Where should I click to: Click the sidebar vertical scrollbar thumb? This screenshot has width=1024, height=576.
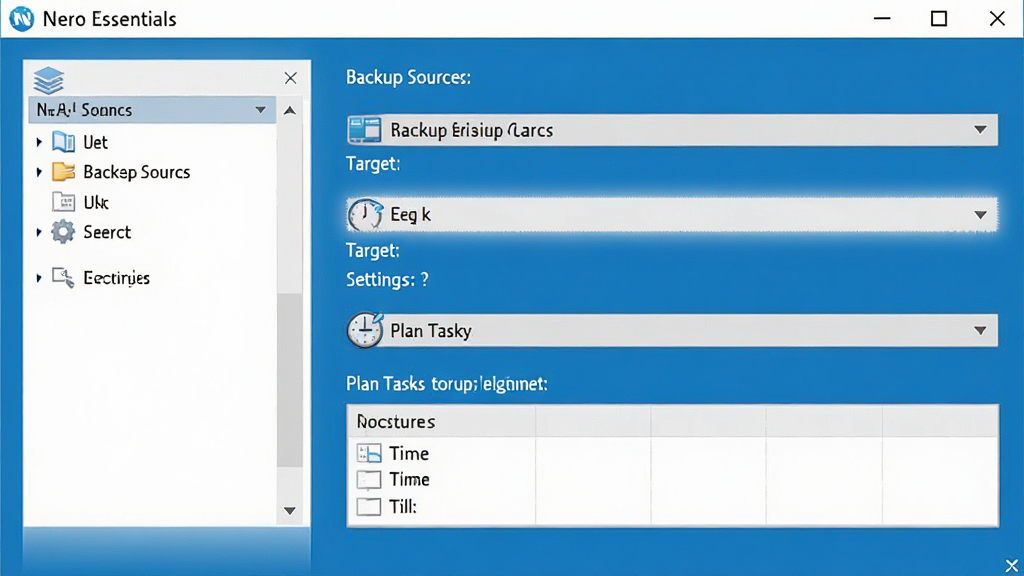(x=289, y=380)
